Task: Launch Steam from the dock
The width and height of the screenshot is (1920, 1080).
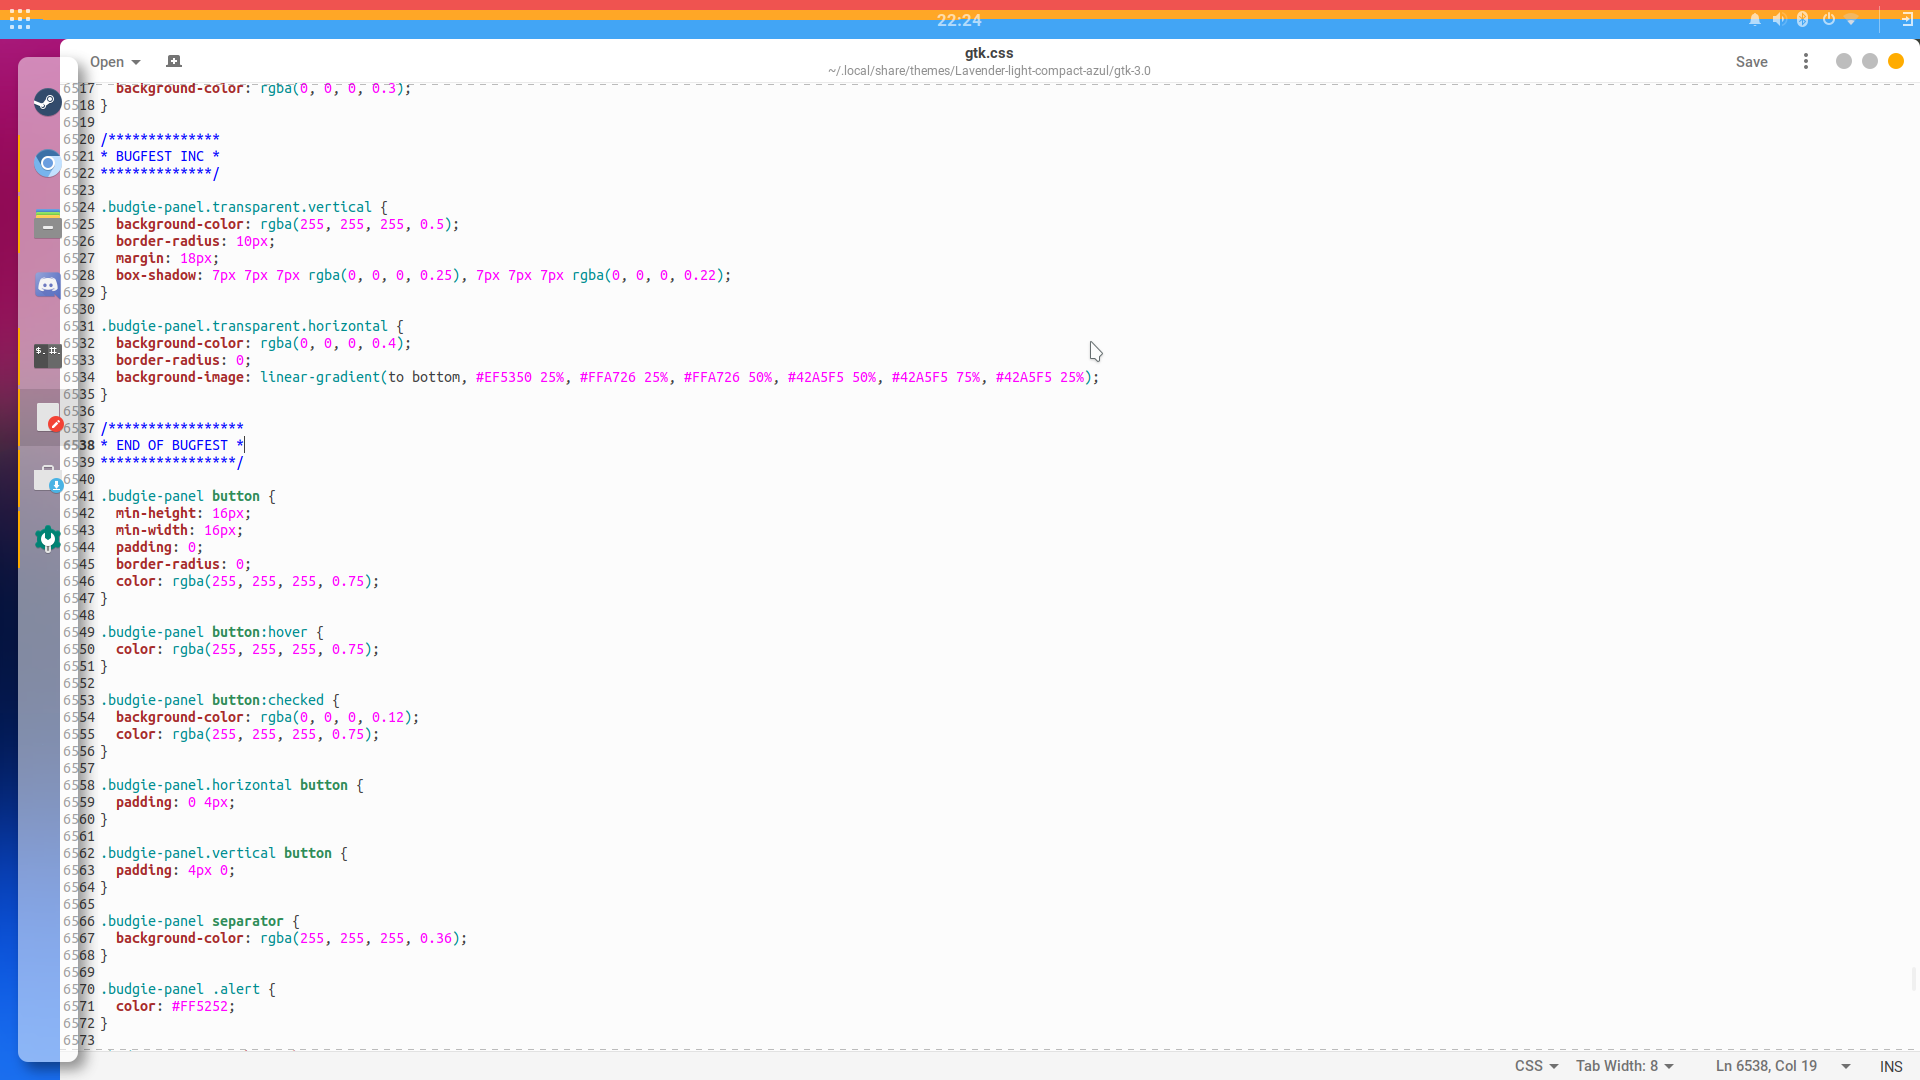Action: click(x=47, y=102)
